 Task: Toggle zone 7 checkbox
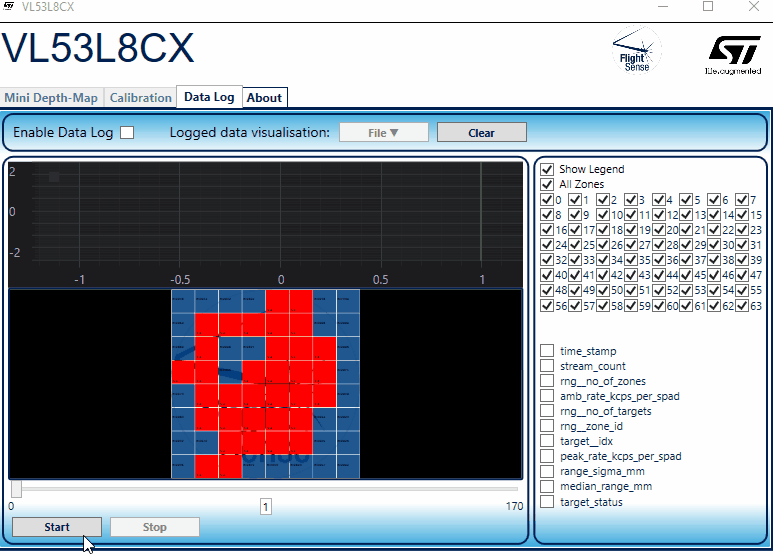click(741, 200)
